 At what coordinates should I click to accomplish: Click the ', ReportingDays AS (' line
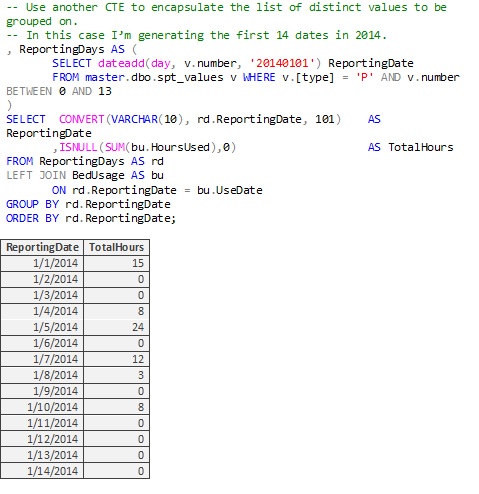pyautogui.click(x=72, y=49)
